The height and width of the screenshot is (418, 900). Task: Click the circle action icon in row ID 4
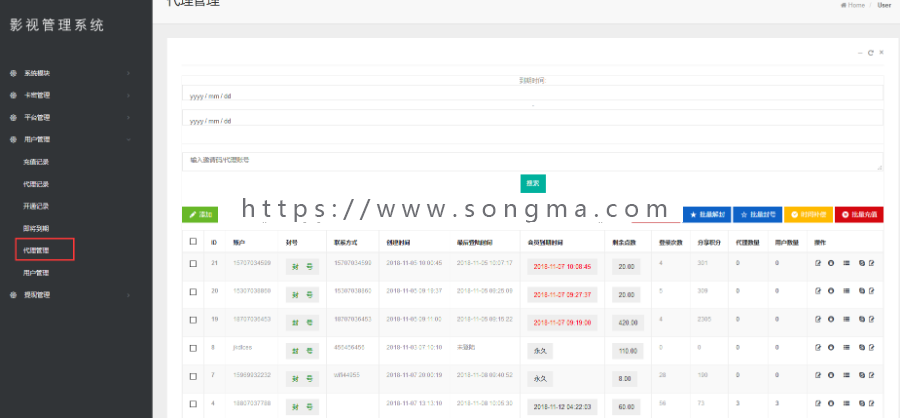[831, 404]
